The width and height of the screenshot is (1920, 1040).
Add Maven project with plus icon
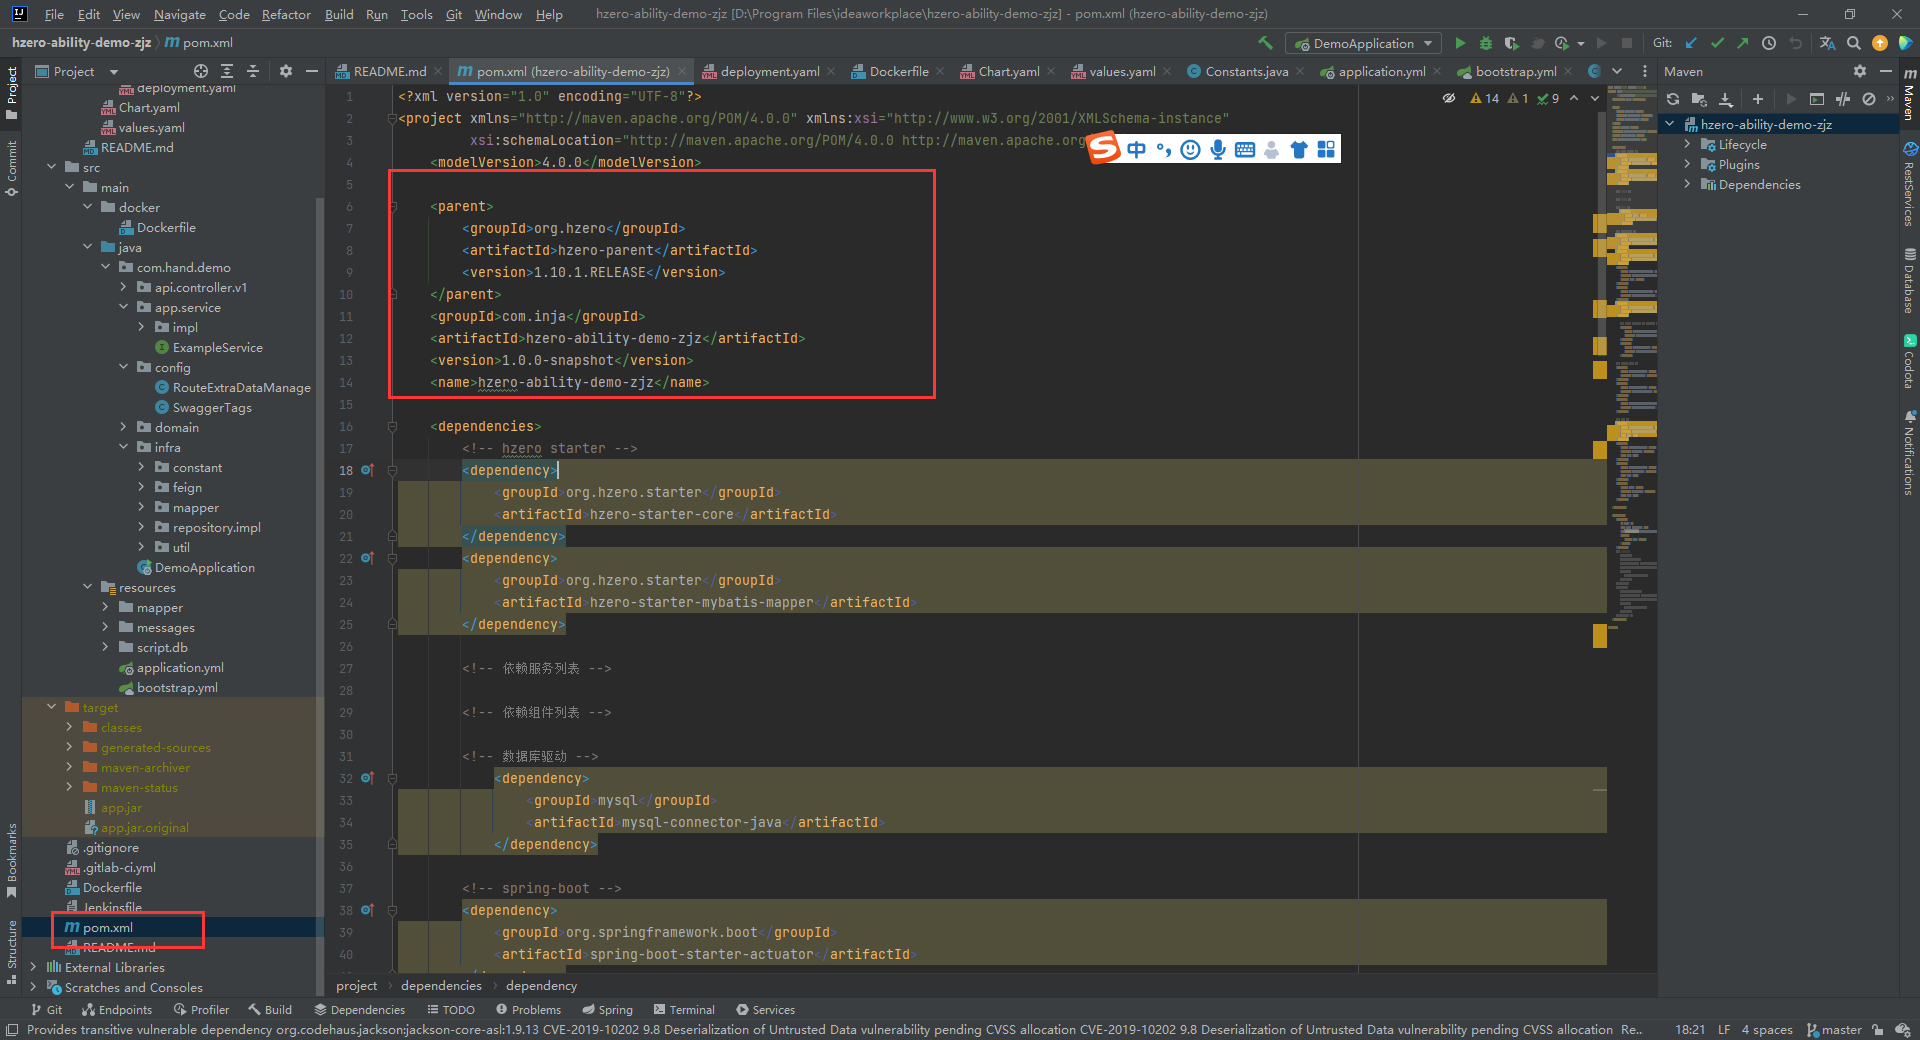click(1758, 99)
